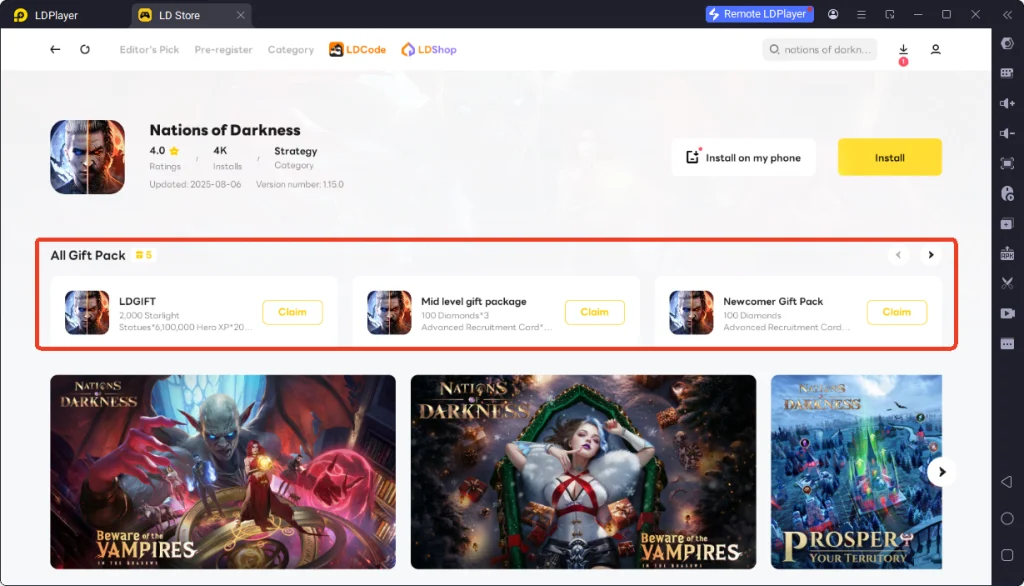This screenshot has height=586, width=1024.
Task: Open the LDPlayer account avatar in title bar
Action: [833, 14]
